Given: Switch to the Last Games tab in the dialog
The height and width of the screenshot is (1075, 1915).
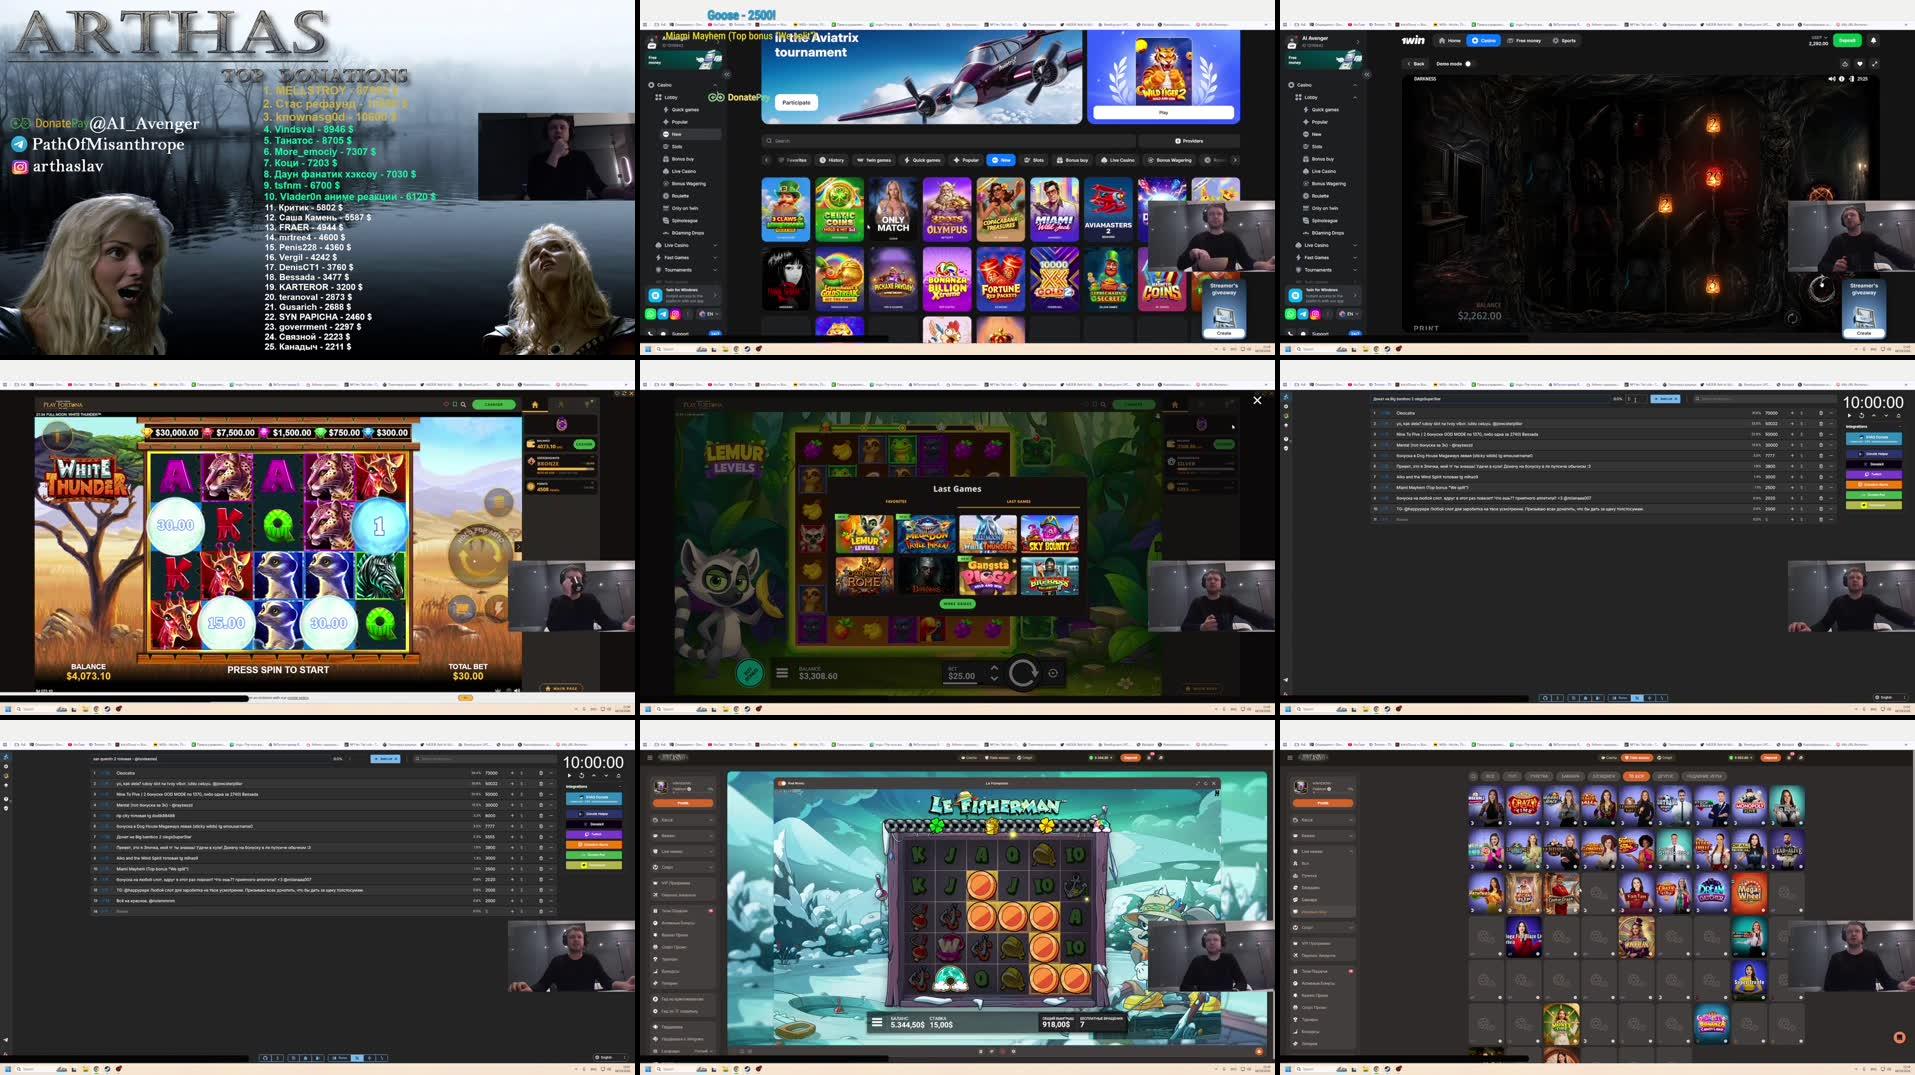Looking at the screenshot, I should (1019, 501).
